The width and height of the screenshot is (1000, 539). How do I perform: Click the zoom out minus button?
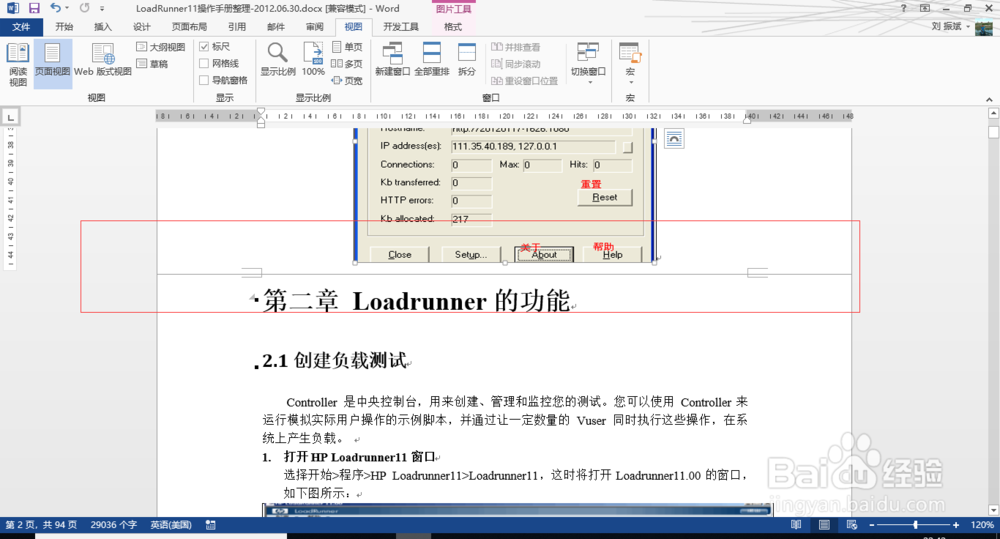pyautogui.click(x=872, y=525)
